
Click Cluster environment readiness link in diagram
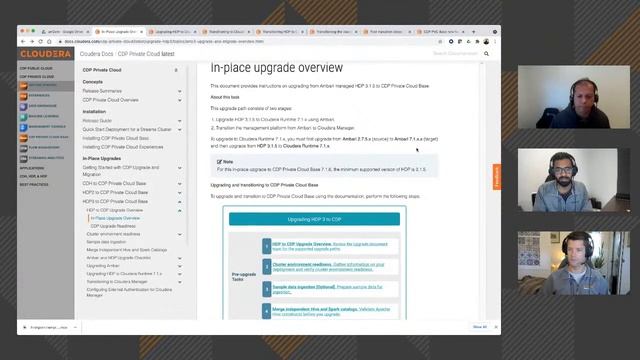point(302,264)
